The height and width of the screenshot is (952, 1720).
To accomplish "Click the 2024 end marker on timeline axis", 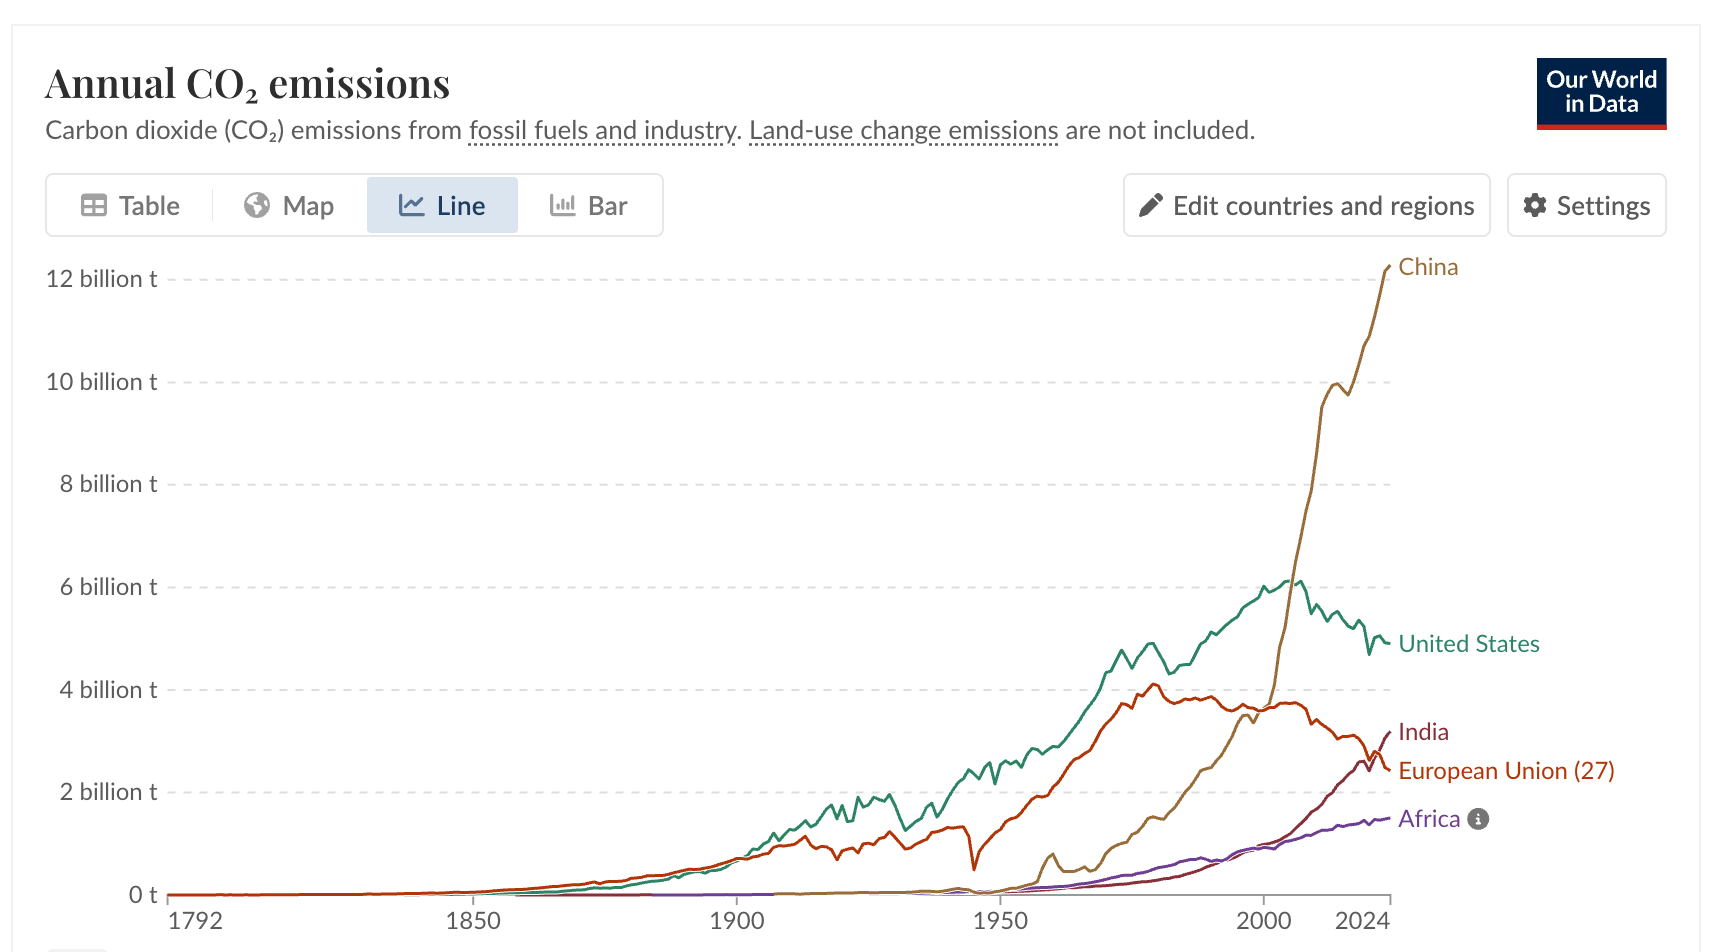I will click(1362, 921).
